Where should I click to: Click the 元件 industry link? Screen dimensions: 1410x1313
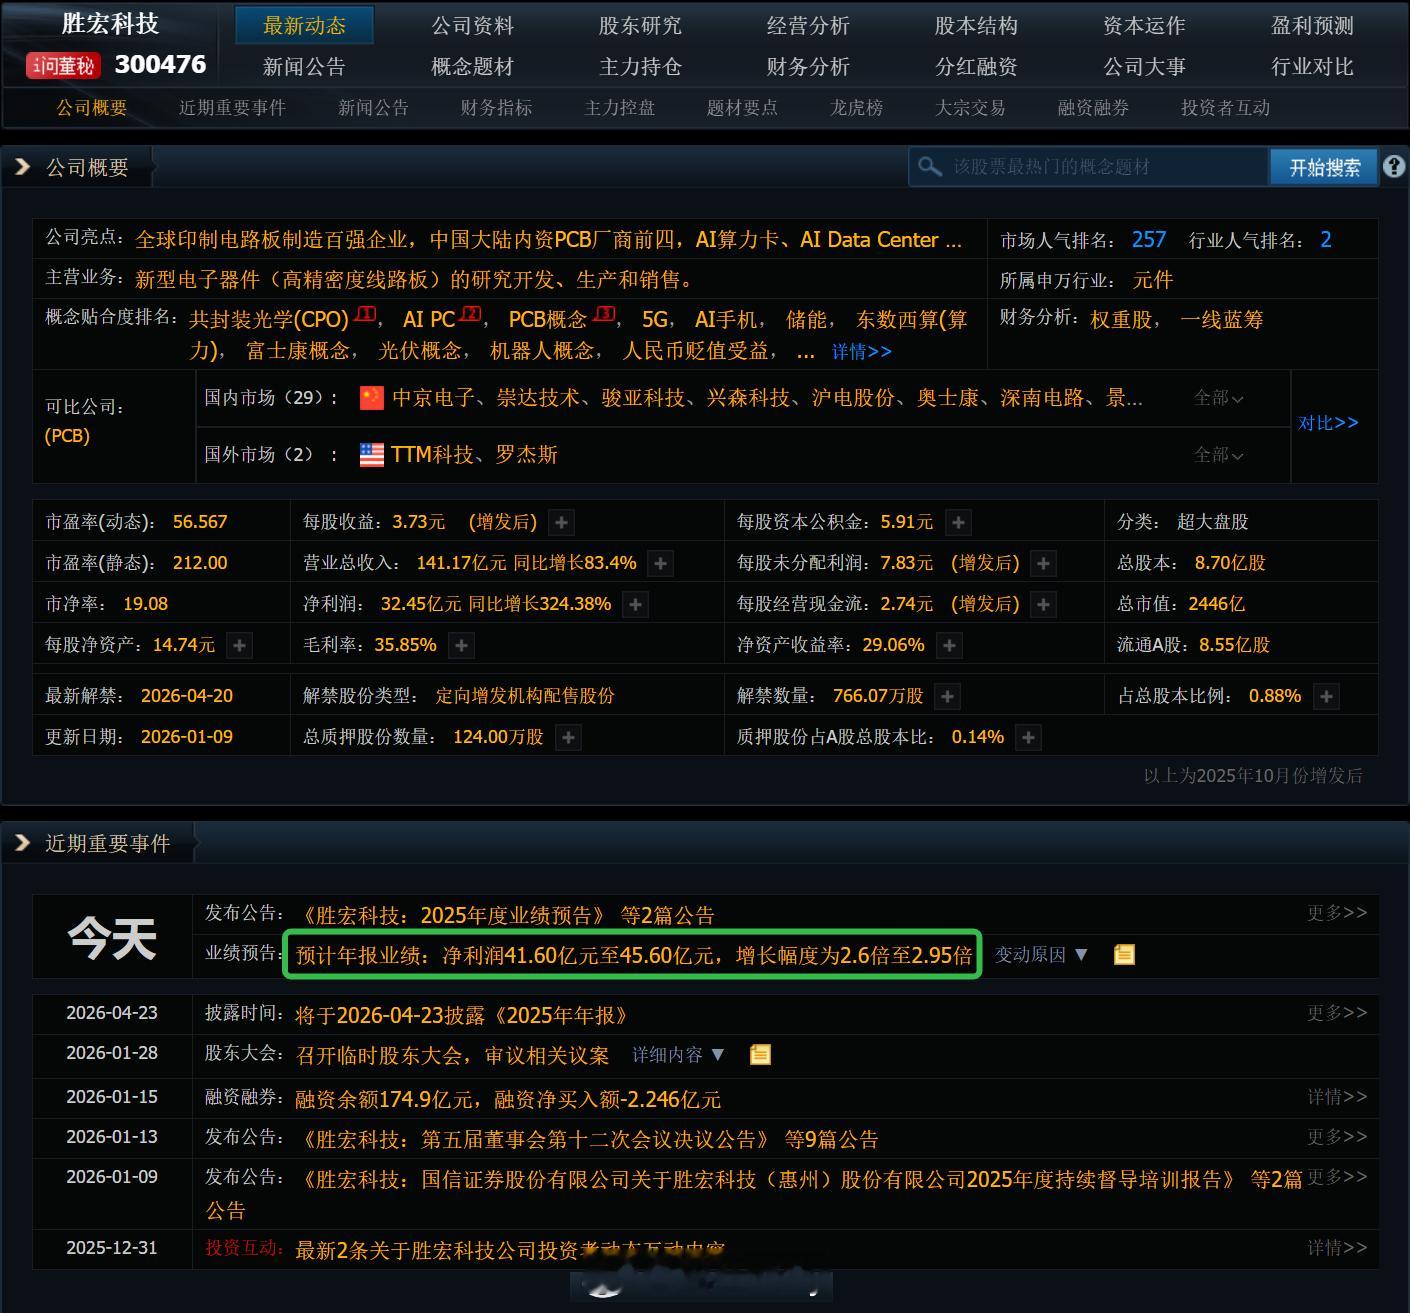click(1153, 280)
